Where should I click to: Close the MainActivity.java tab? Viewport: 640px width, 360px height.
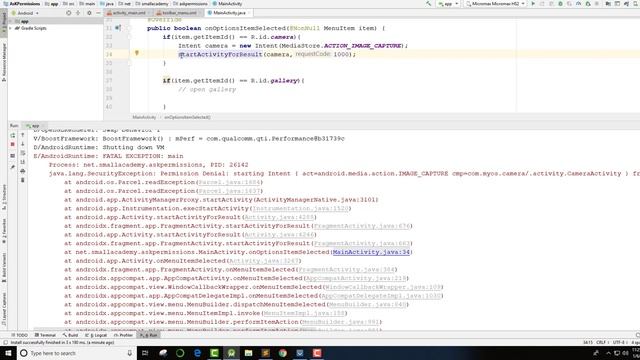249,13
